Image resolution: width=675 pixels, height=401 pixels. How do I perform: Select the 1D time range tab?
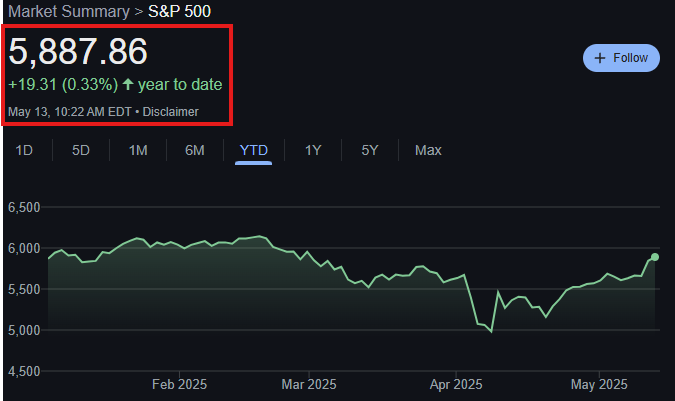(24, 150)
